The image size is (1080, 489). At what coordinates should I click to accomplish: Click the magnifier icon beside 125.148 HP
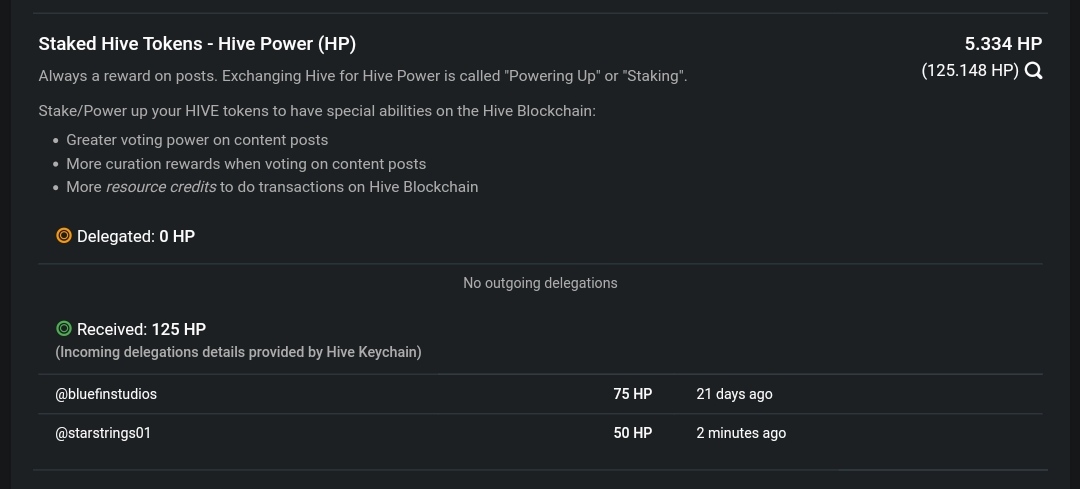[1033, 70]
